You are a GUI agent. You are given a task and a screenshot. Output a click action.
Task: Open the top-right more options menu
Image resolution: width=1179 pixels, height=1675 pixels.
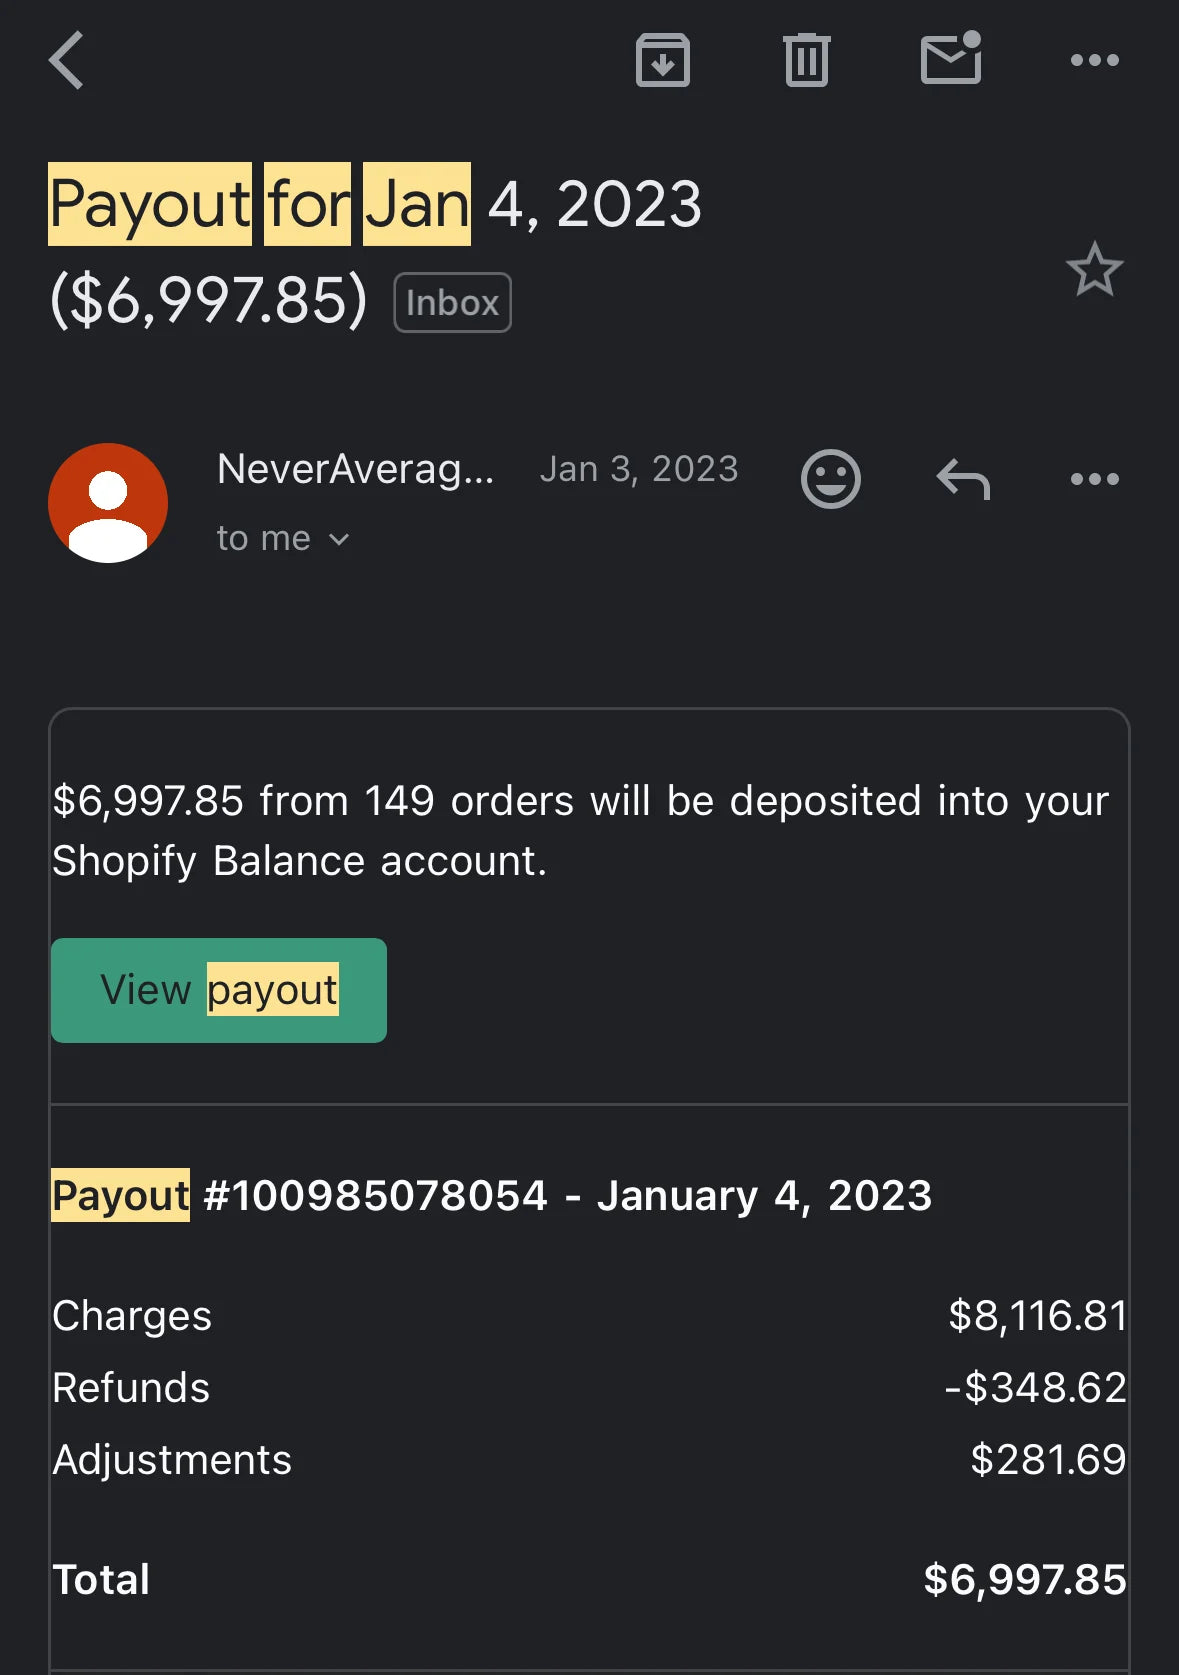[x=1094, y=60]
